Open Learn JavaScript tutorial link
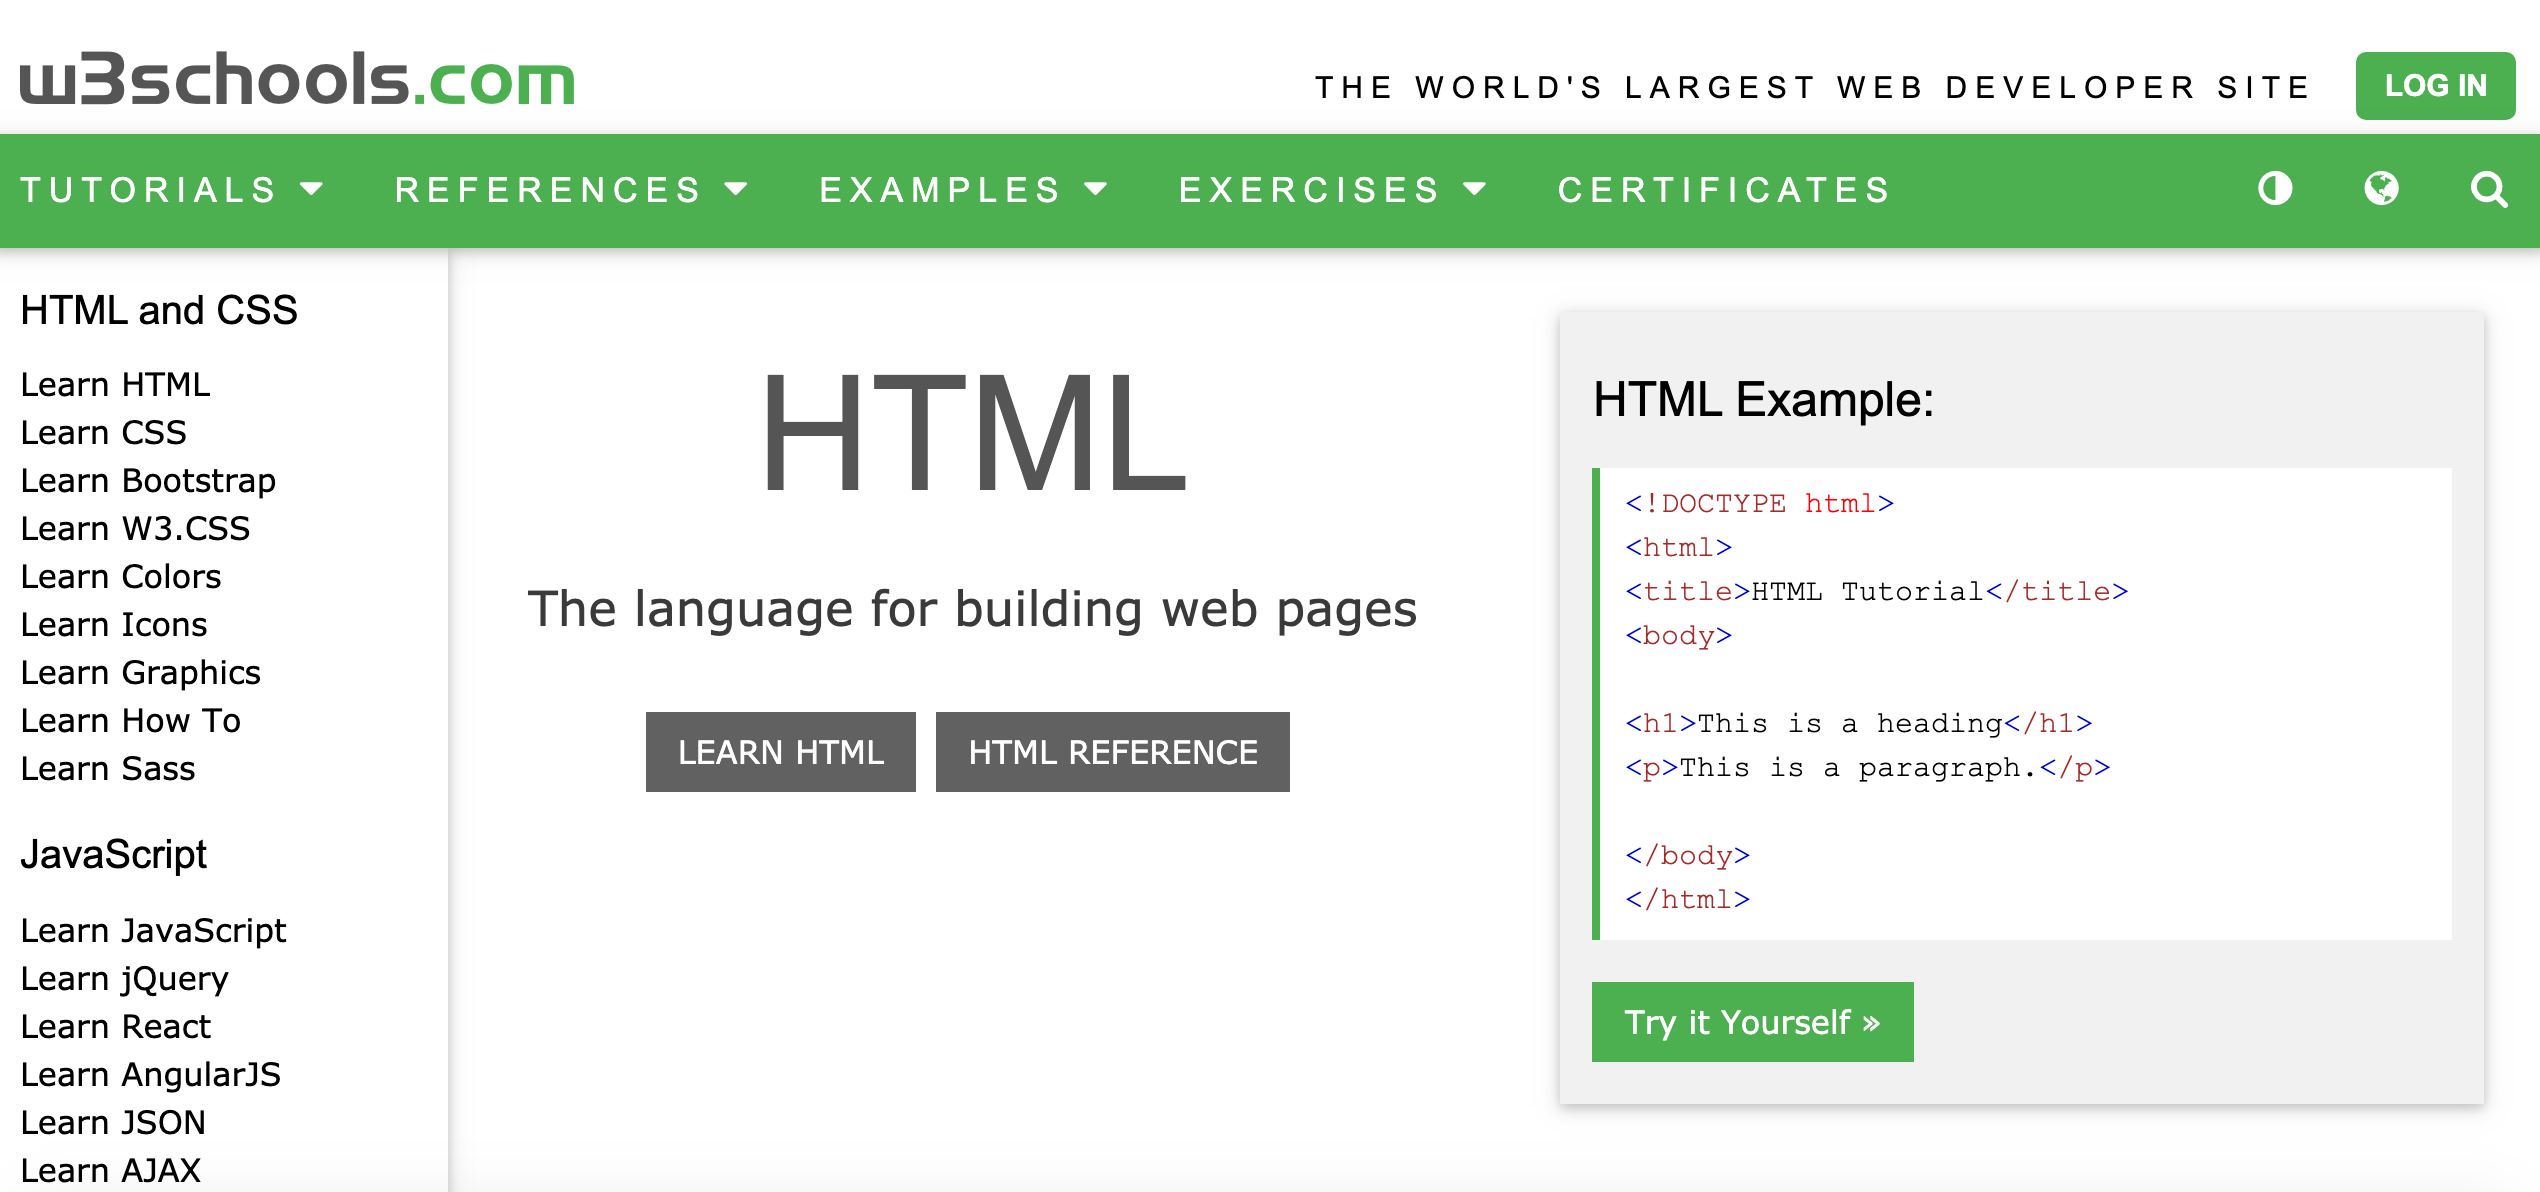 (153, 931)
